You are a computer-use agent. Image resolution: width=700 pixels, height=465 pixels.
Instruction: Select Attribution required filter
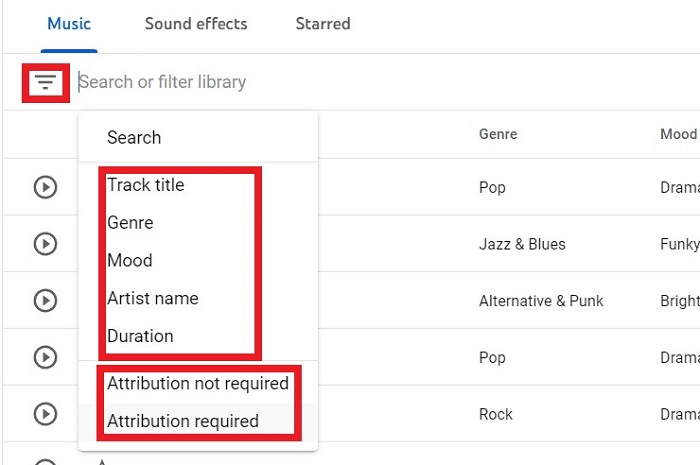[183, 421]
